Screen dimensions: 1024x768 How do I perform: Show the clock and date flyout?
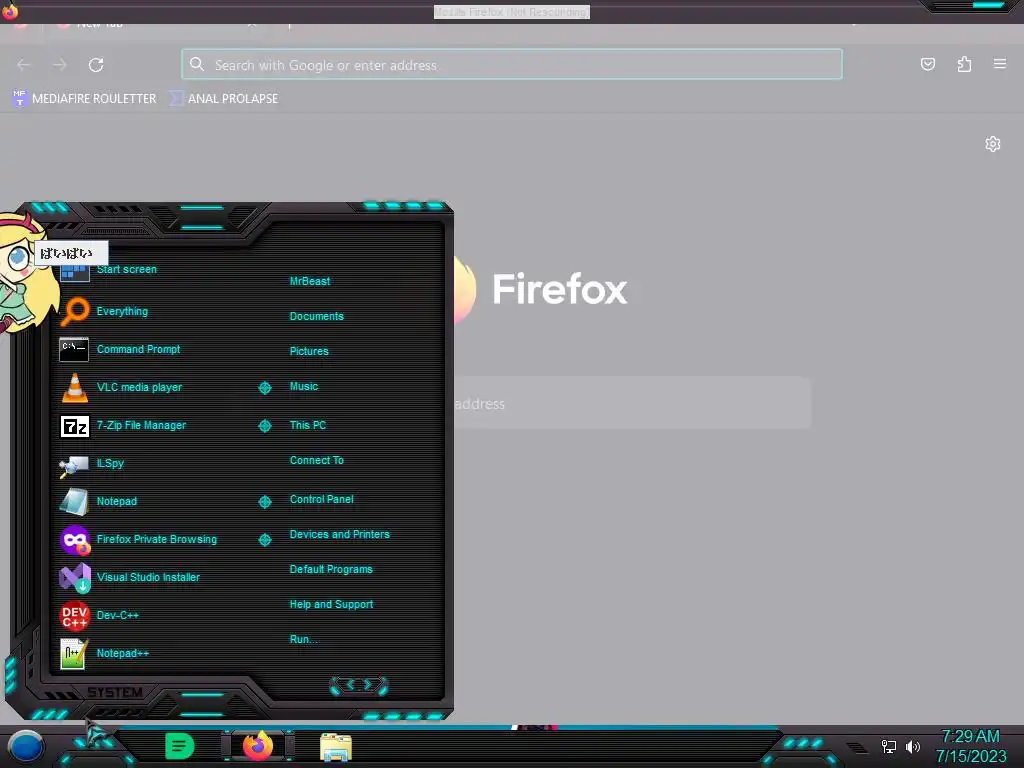point(970,746)
